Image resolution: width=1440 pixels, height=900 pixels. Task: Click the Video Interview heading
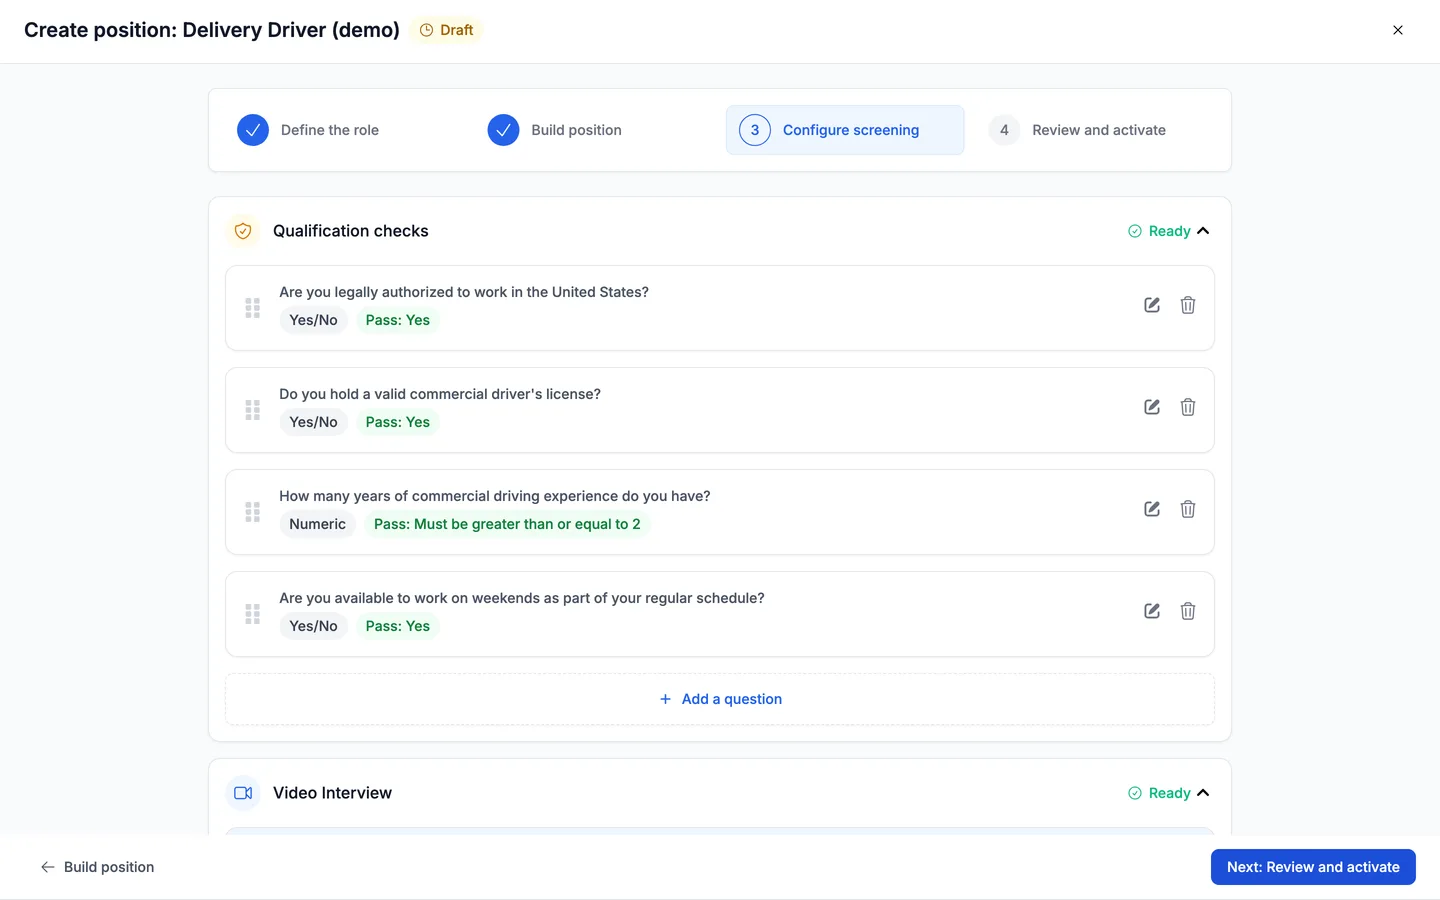(x=332, y=793)
